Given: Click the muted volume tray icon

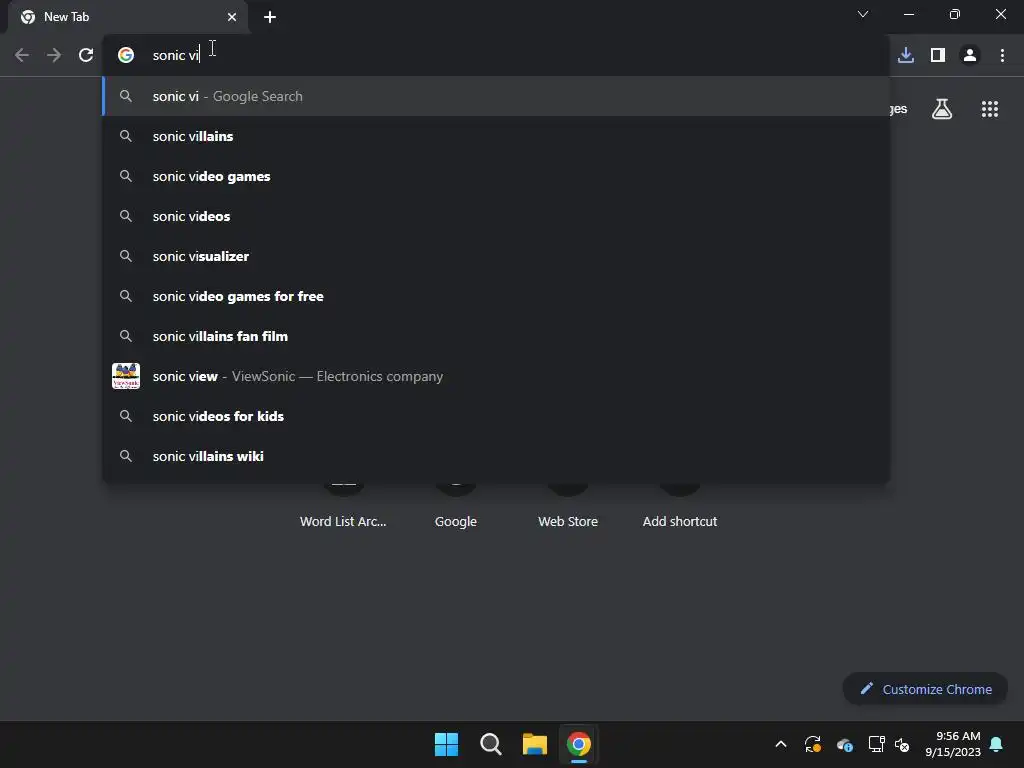Looking at the screenshot, I should [x=902, y=744].
